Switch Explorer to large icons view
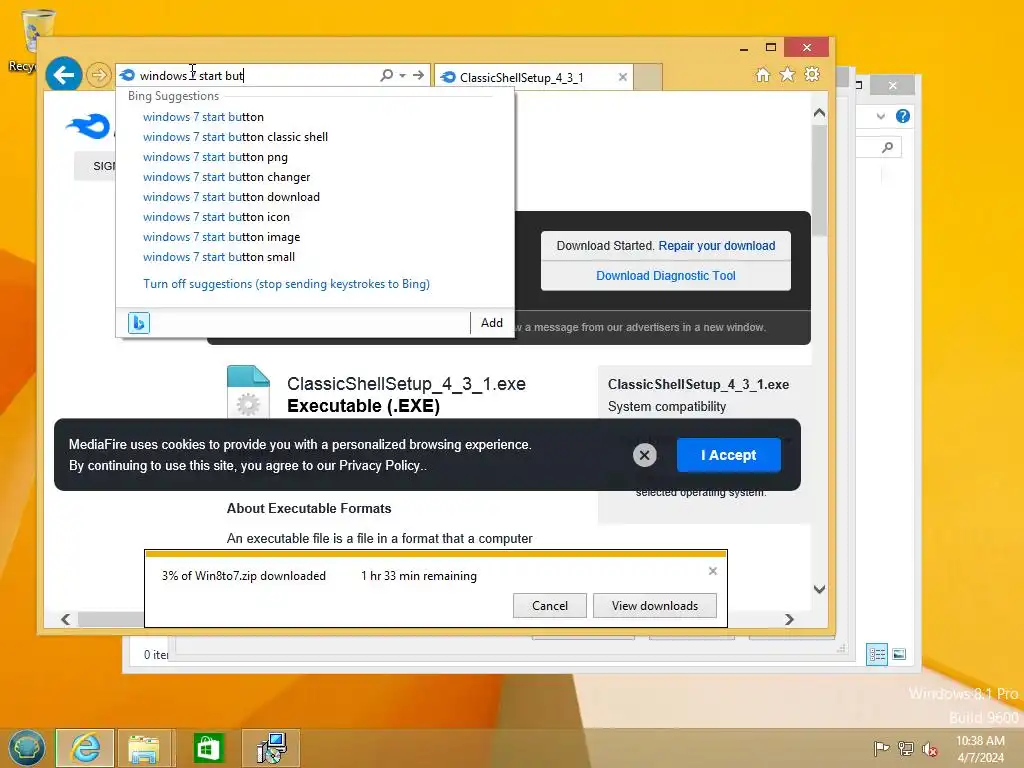Viewport: 1024px width, 768px height. [899, 654]
